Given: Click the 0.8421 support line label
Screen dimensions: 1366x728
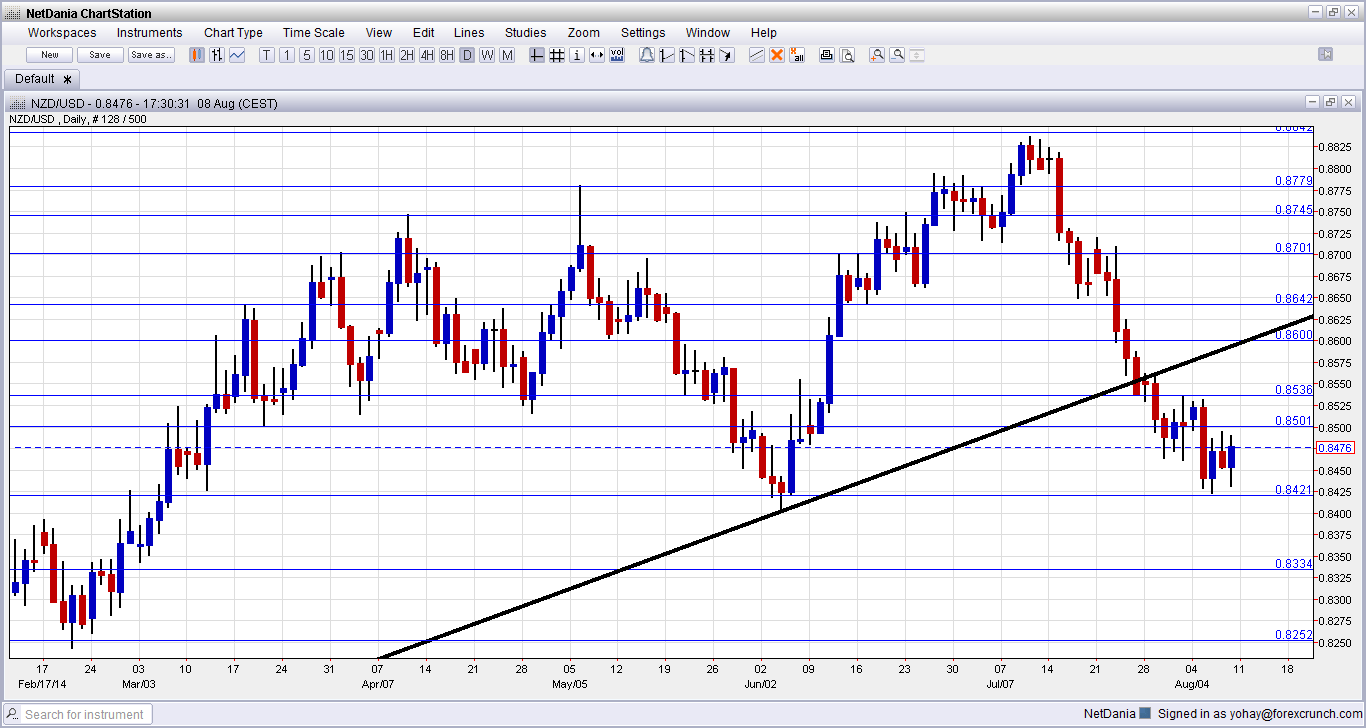Looking at the screenshot, I should [1293, 490].
